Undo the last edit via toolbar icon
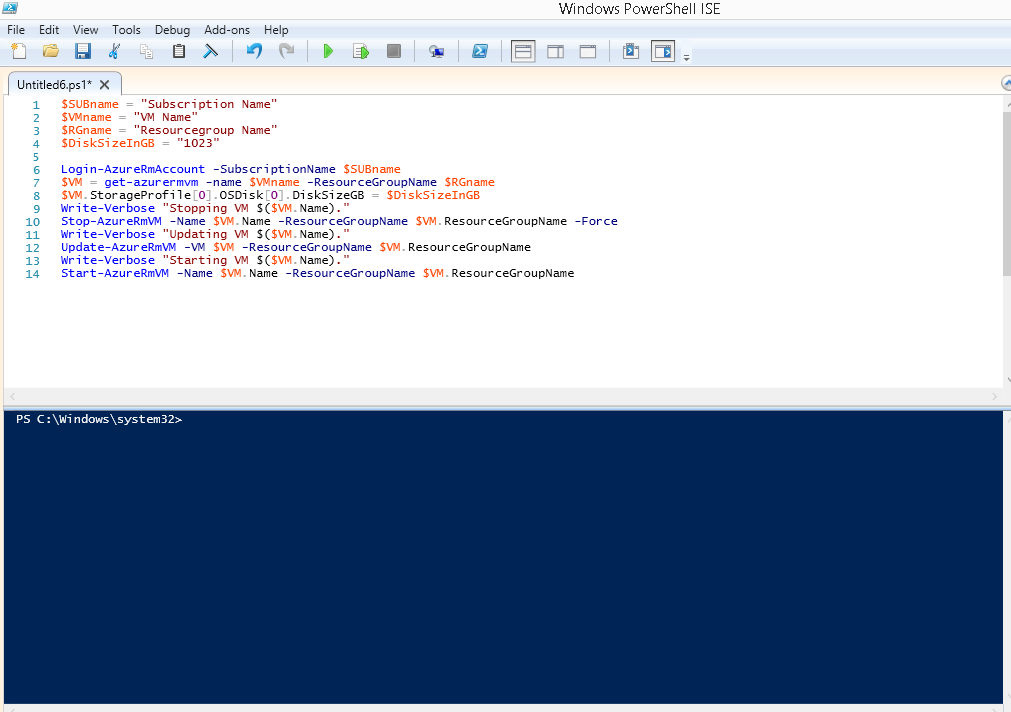 tap(257, 50)
